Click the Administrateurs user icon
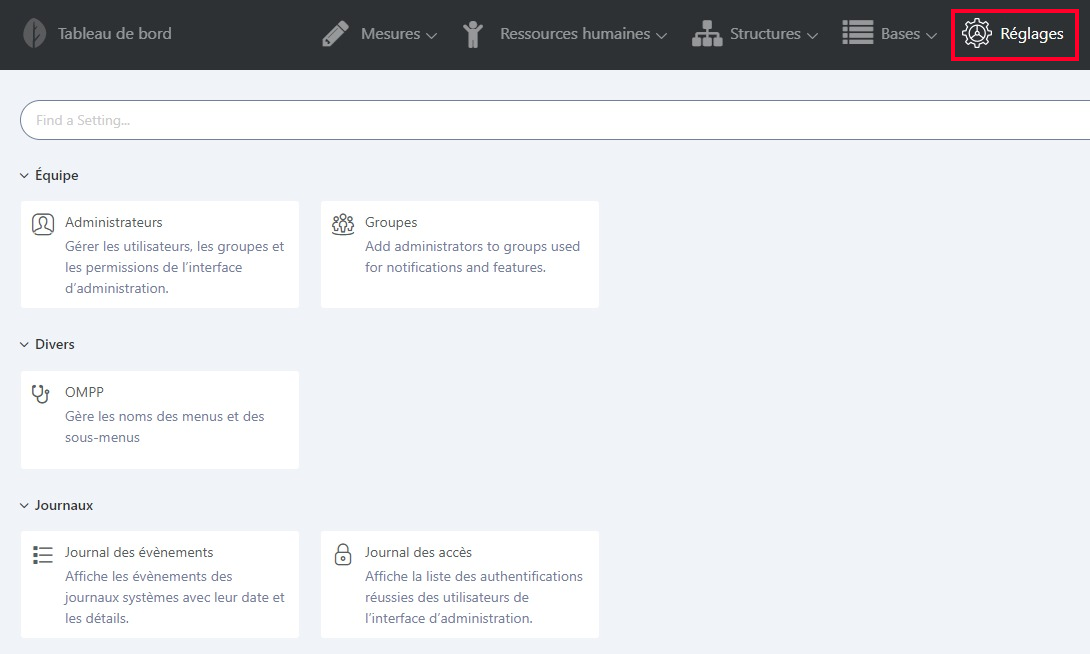Image resolution: width=1090 pixels, height=654 pixels. click(x=43, y=224)
